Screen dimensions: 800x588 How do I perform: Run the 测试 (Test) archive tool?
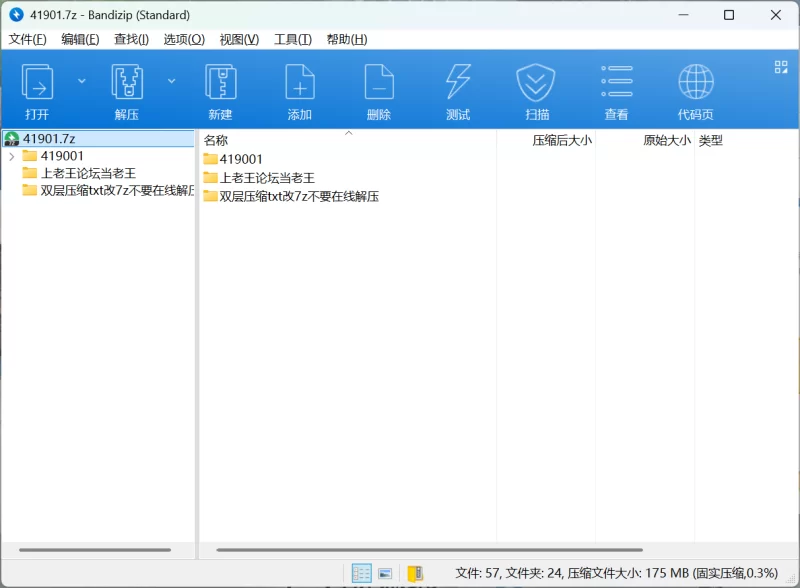[x=458, y=90]
